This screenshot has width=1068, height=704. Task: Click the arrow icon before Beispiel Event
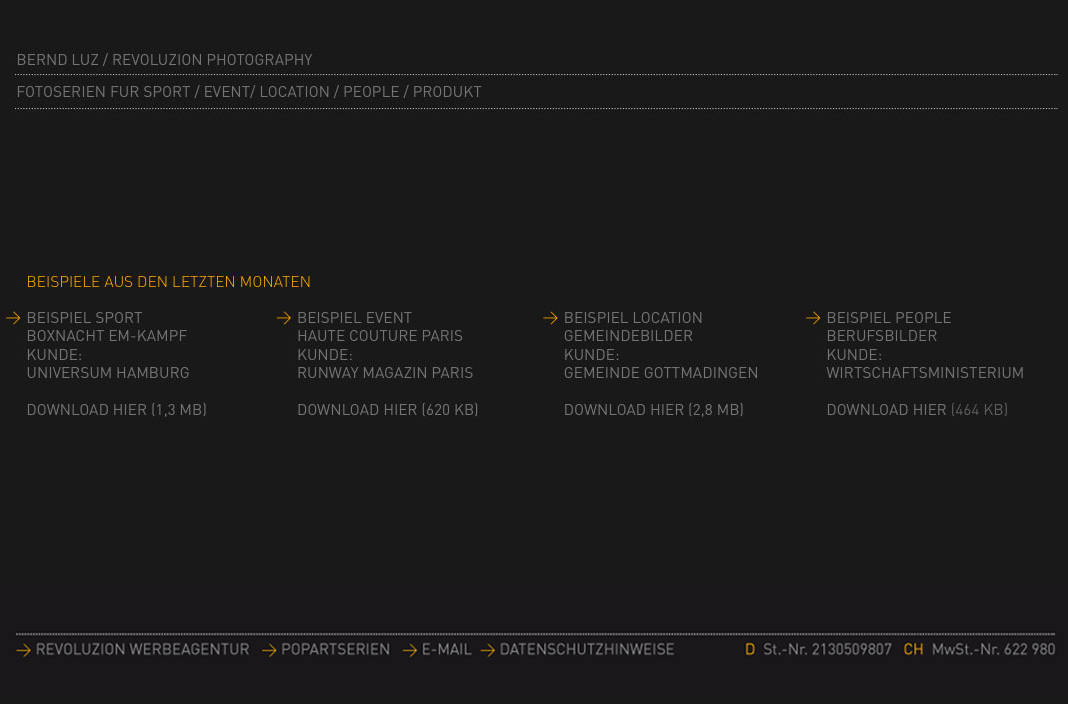click(284, 319)
